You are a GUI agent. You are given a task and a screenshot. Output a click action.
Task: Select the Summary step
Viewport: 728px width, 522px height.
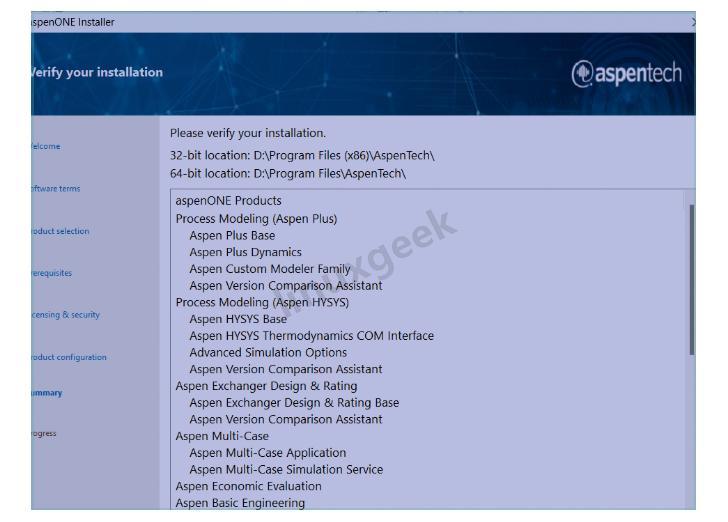(46, 393)
